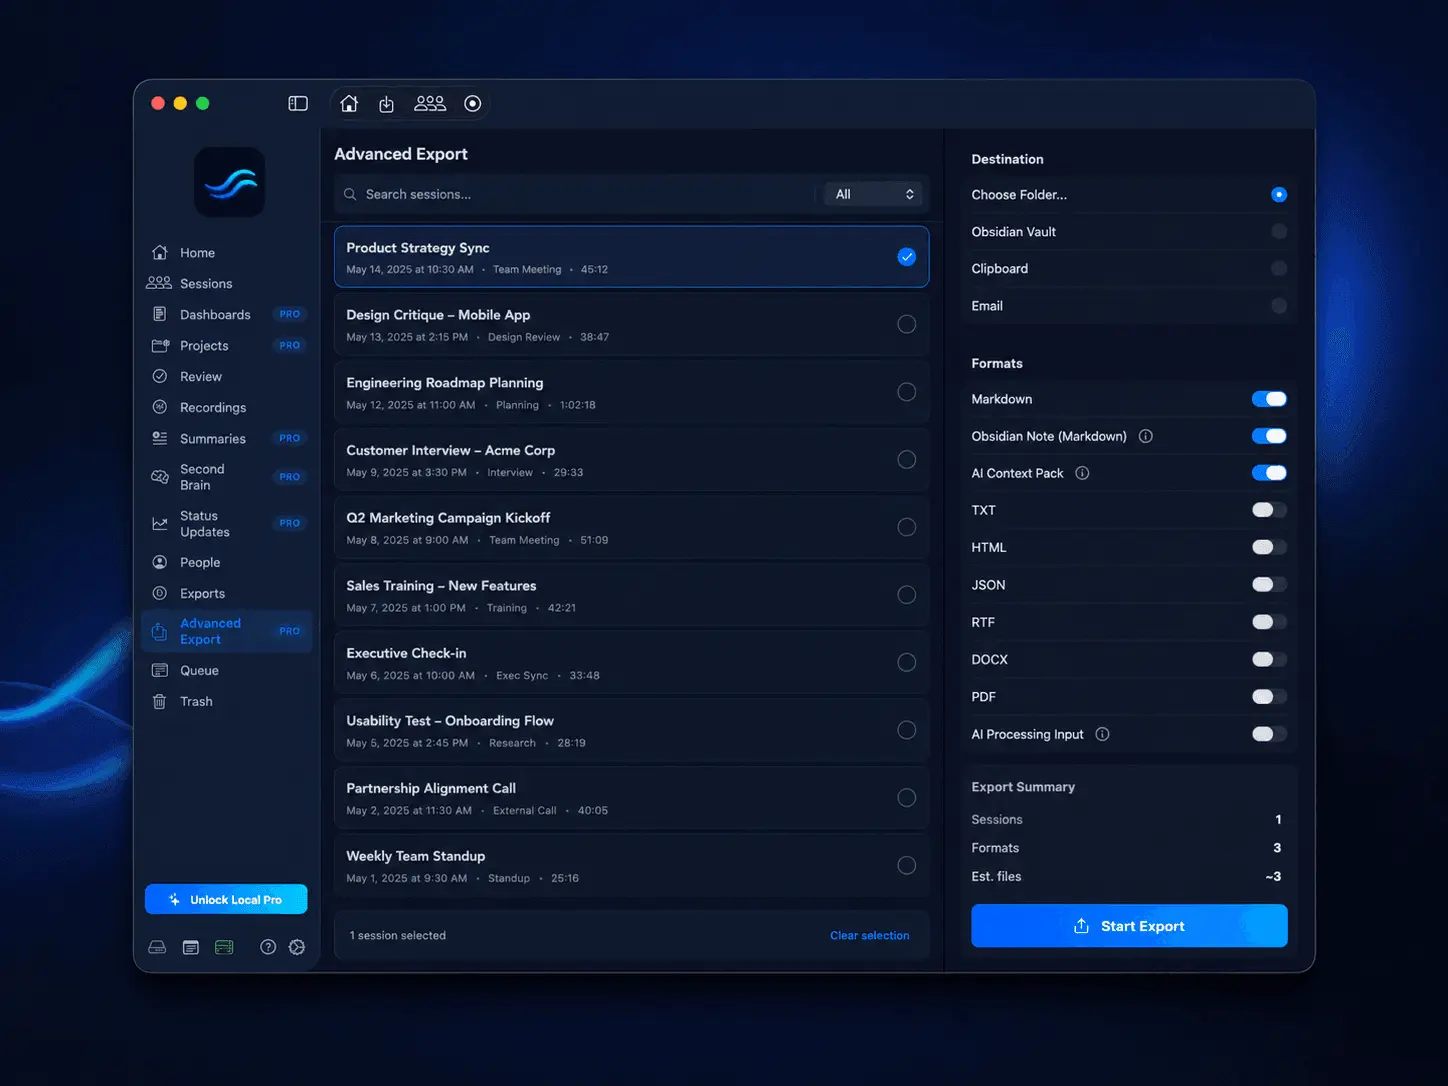Click the Partnership Alignment Call title
Viewport: 1448px width, 1086px height.
pyautogui.click(x=431, y=788)
